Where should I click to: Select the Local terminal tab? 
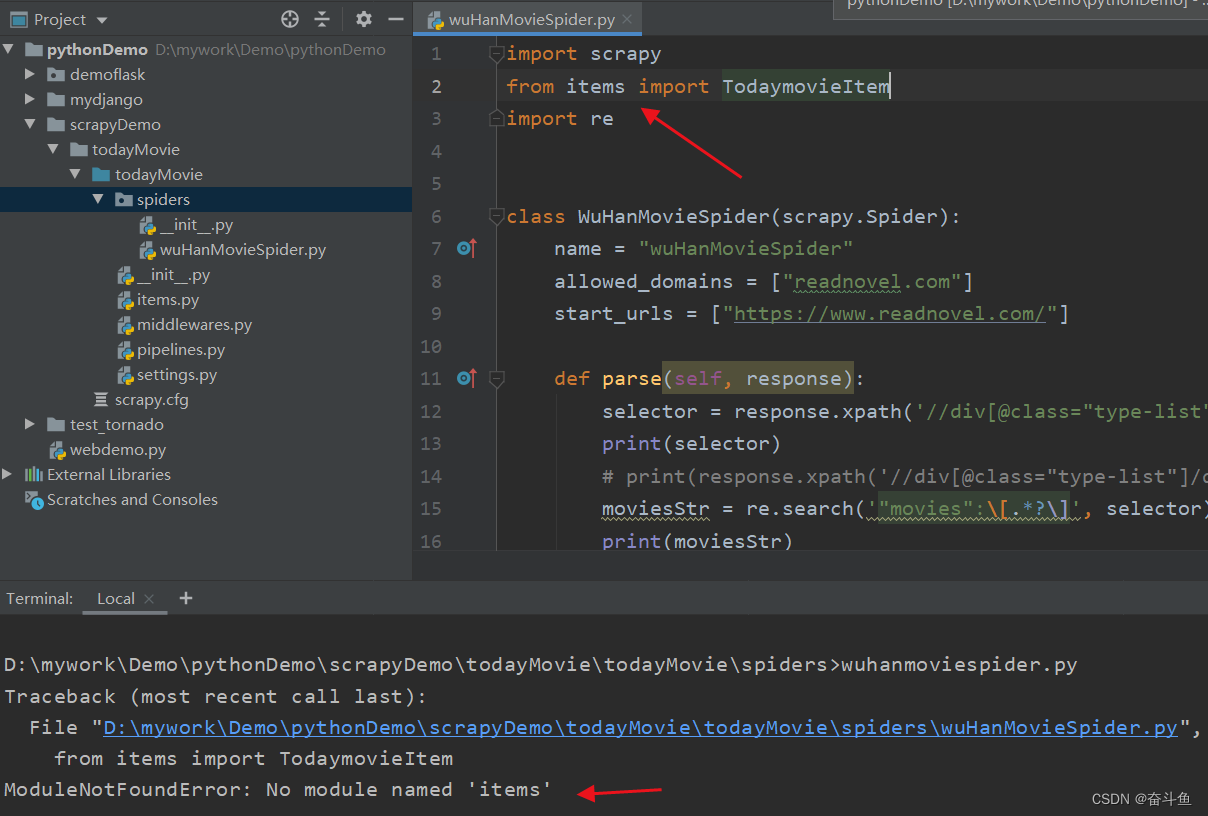tap(116, 598)
